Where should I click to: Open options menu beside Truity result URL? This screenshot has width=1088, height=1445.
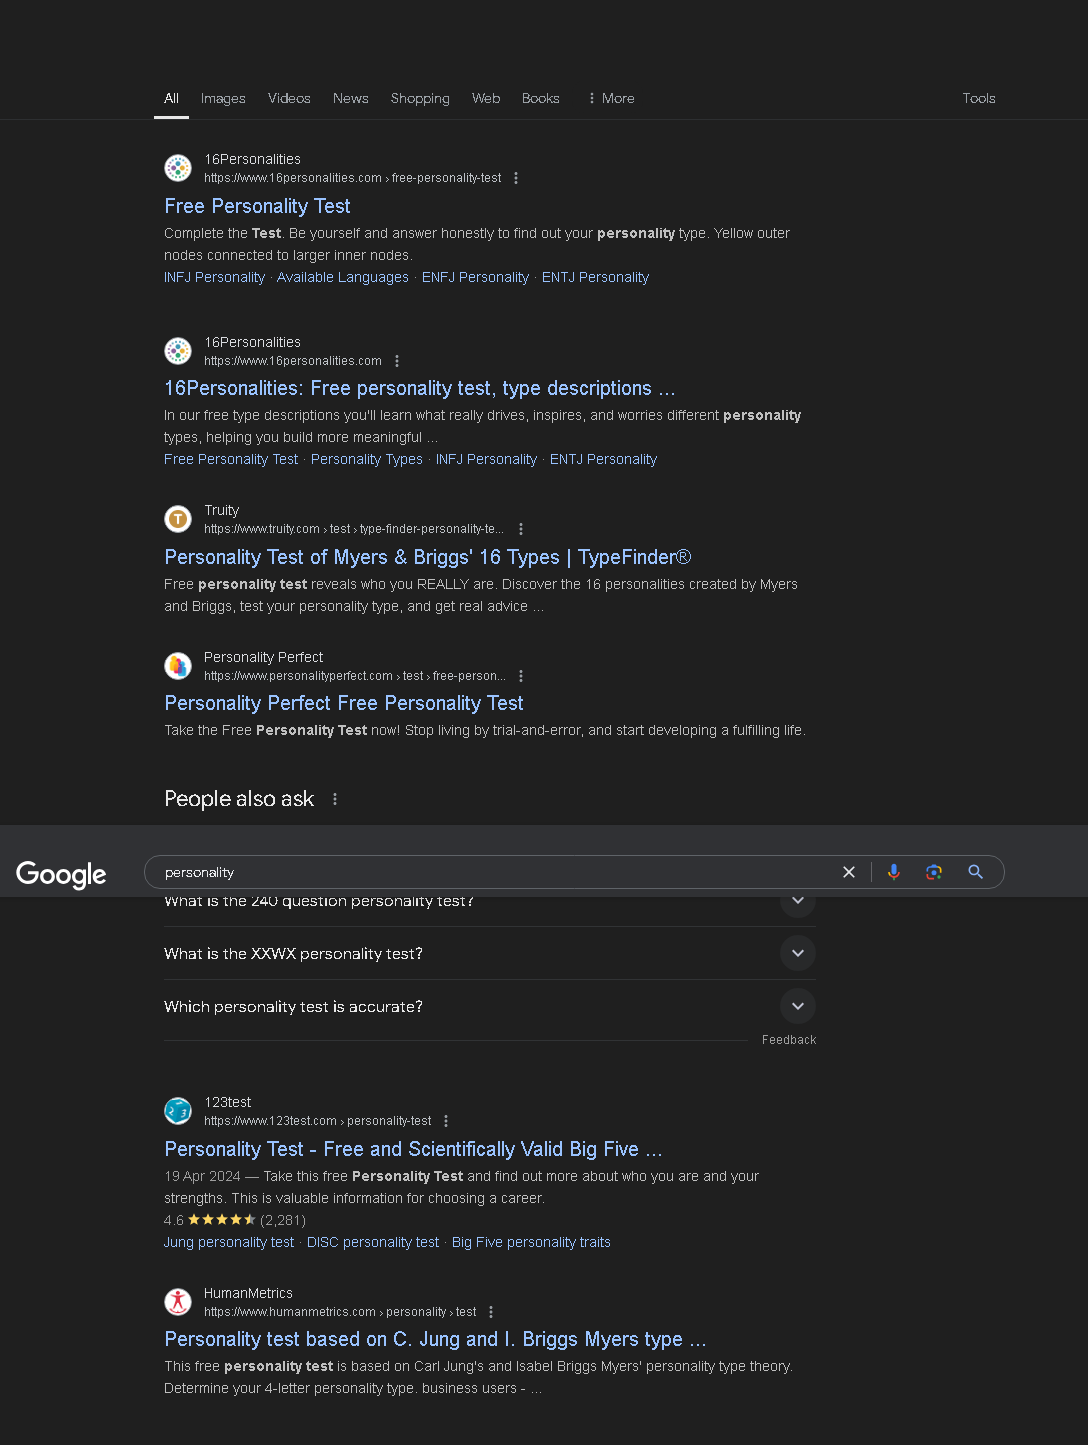pos(521,529)
